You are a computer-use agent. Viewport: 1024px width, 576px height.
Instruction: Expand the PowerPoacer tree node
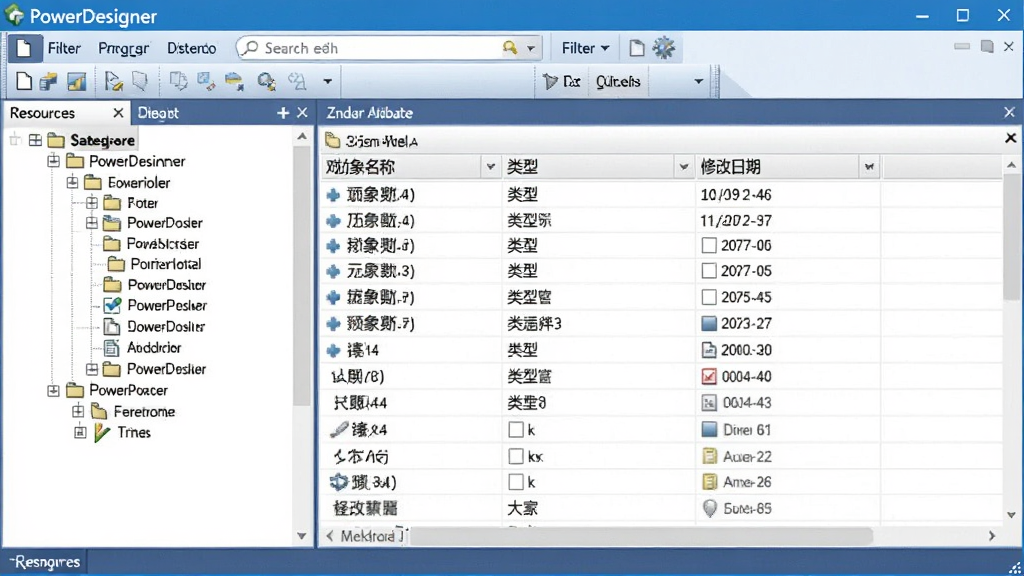[54, 391]
